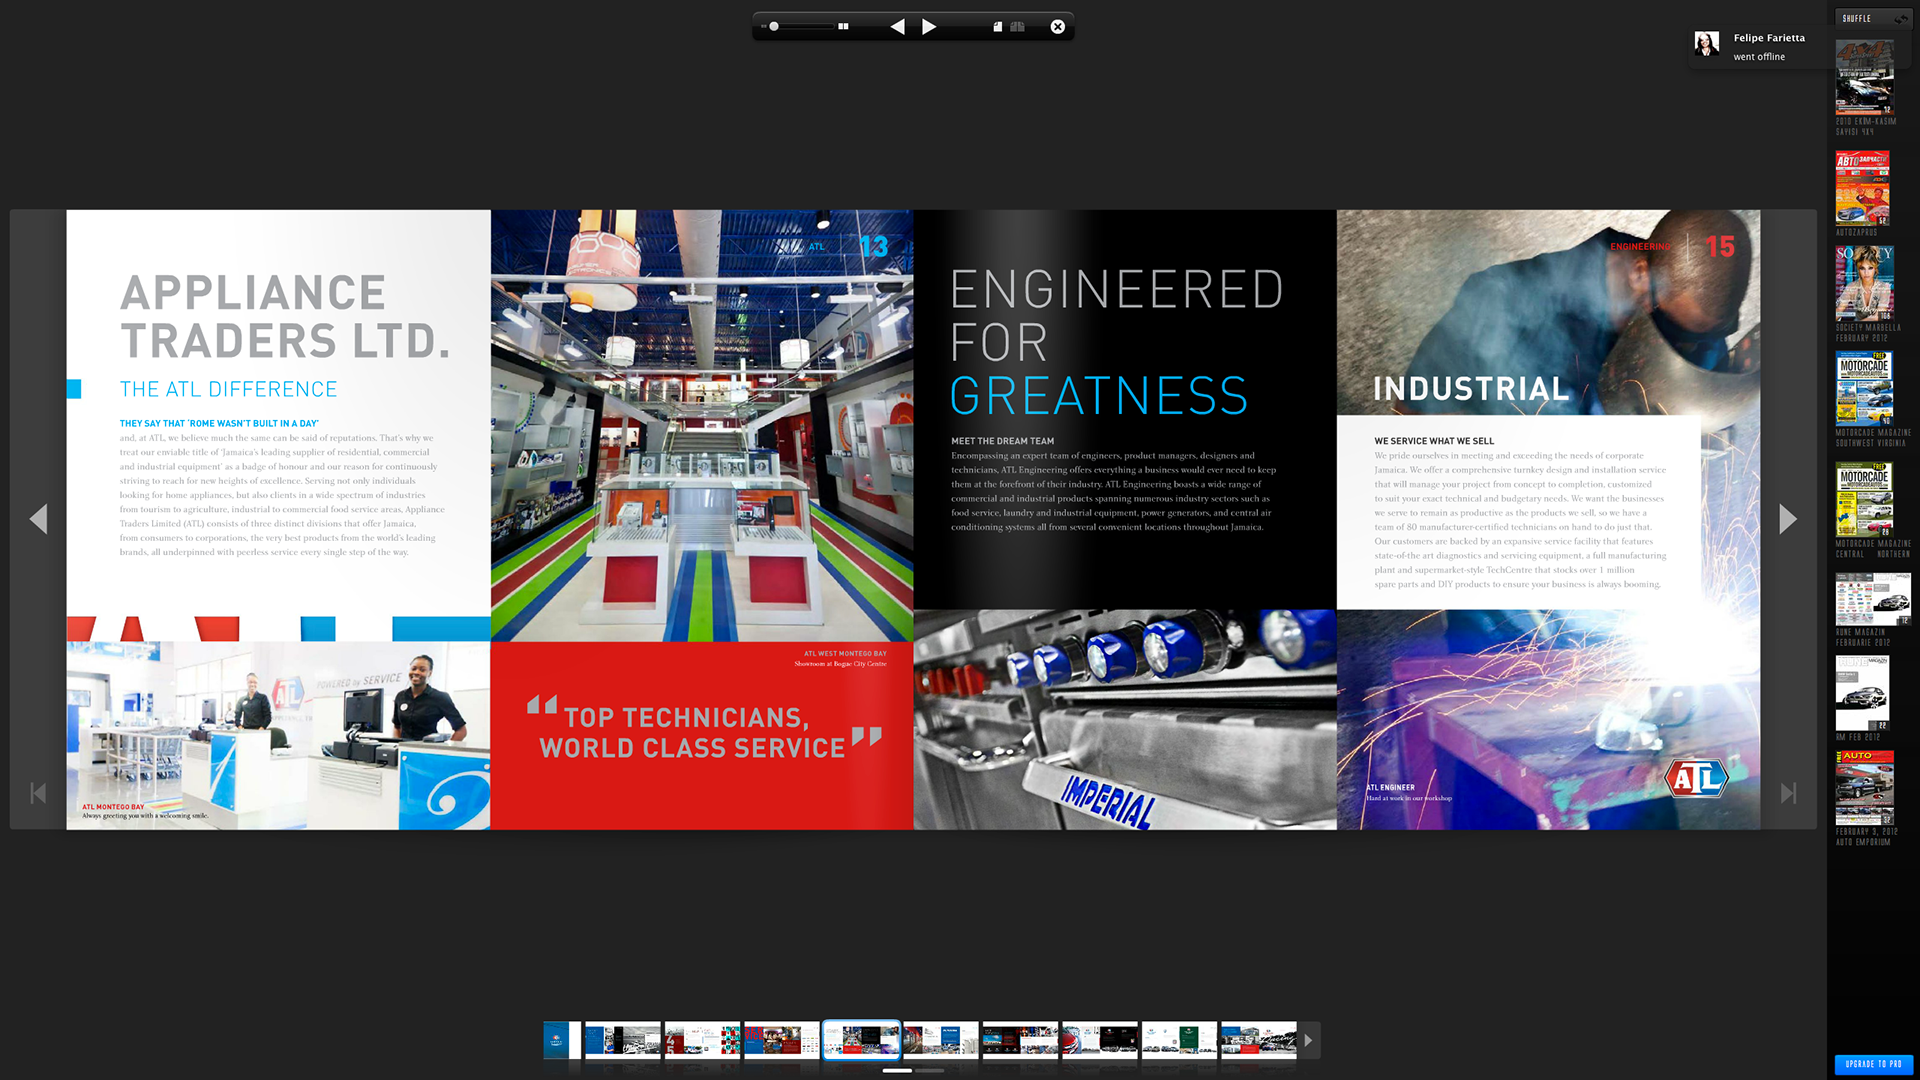Image resolution: width=1920 pixels, height=1080 pixels.
Task: Open the 2010 Ekim-Kasim 4x4 magazine cover
Action: point(1864,78)
